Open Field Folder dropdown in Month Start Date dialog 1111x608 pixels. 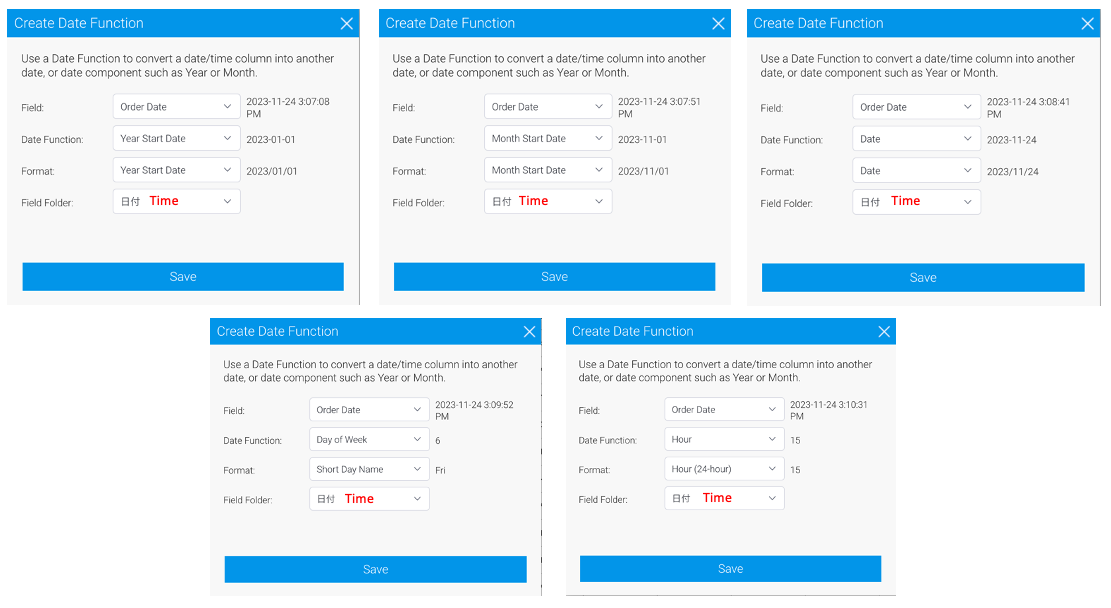(547, 202)
